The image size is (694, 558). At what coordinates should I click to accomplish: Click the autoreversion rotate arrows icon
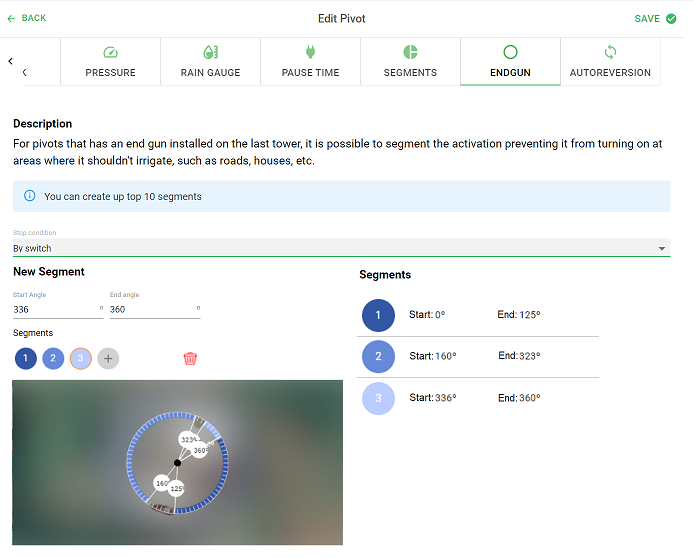tap(610, 52)
